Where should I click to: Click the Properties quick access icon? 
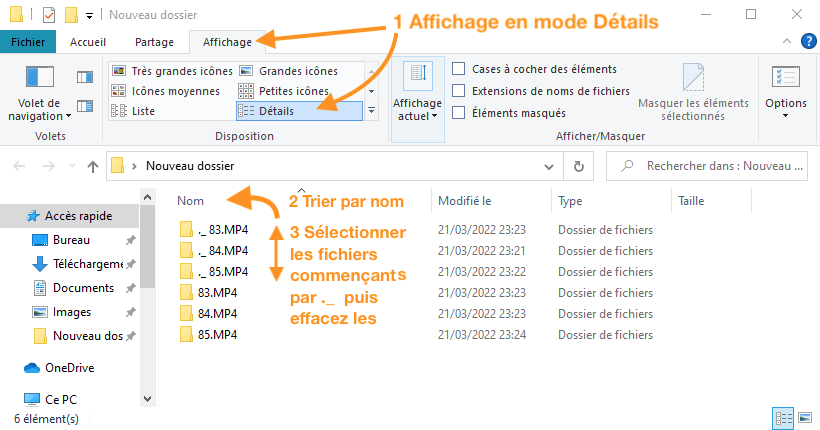click(49, 15)
